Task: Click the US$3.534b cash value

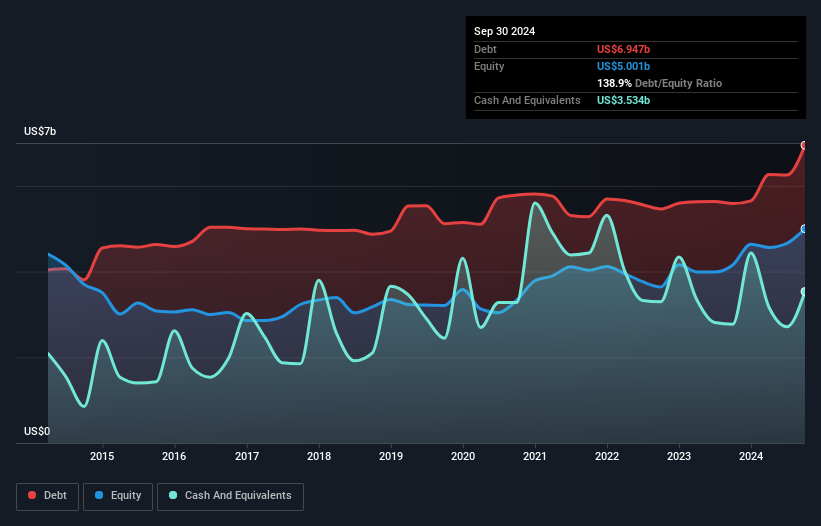Action: click(623, 100)
